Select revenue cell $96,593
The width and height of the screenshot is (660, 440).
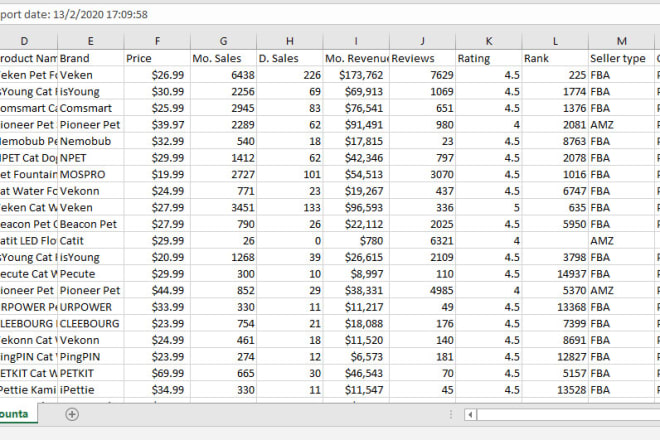pyautogui.click(x=356, y=208)
